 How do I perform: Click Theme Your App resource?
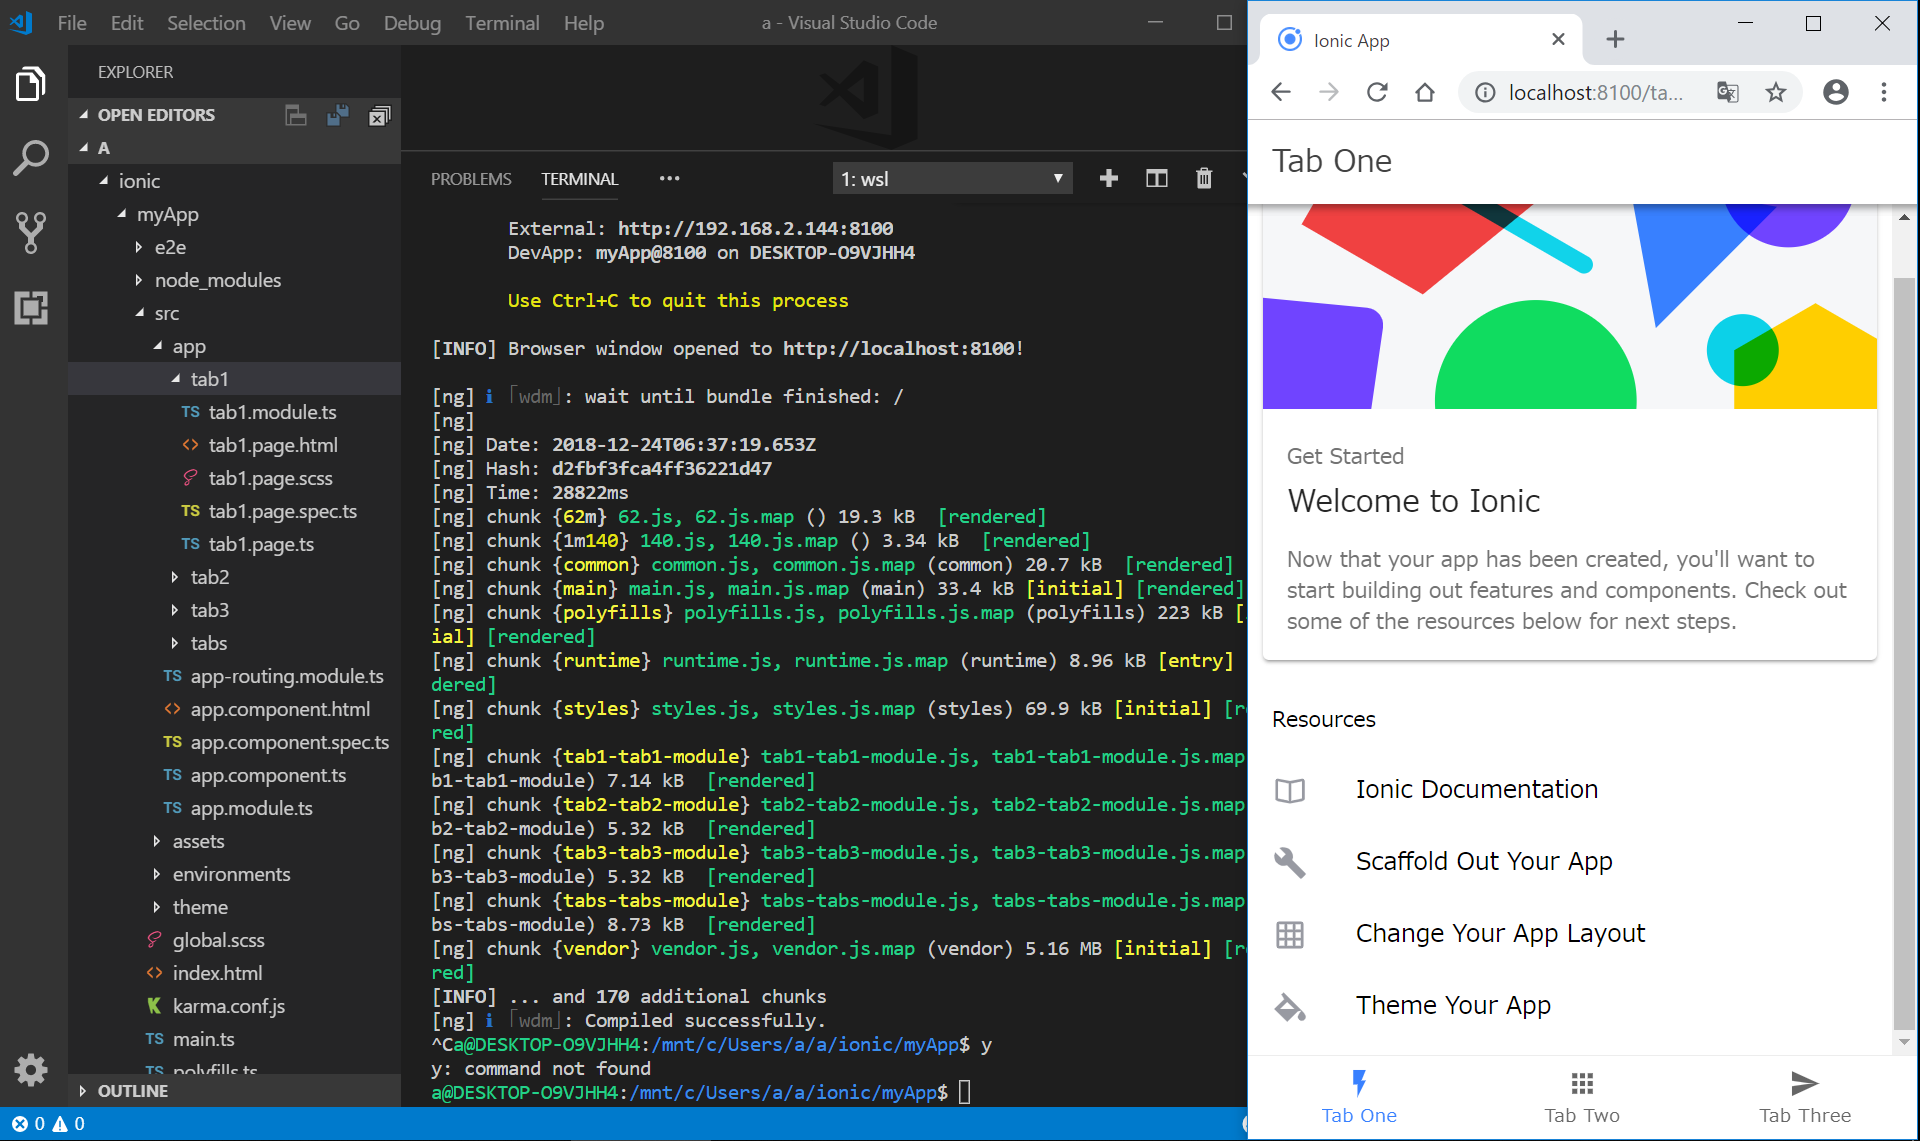[x=1453, y=1006]
